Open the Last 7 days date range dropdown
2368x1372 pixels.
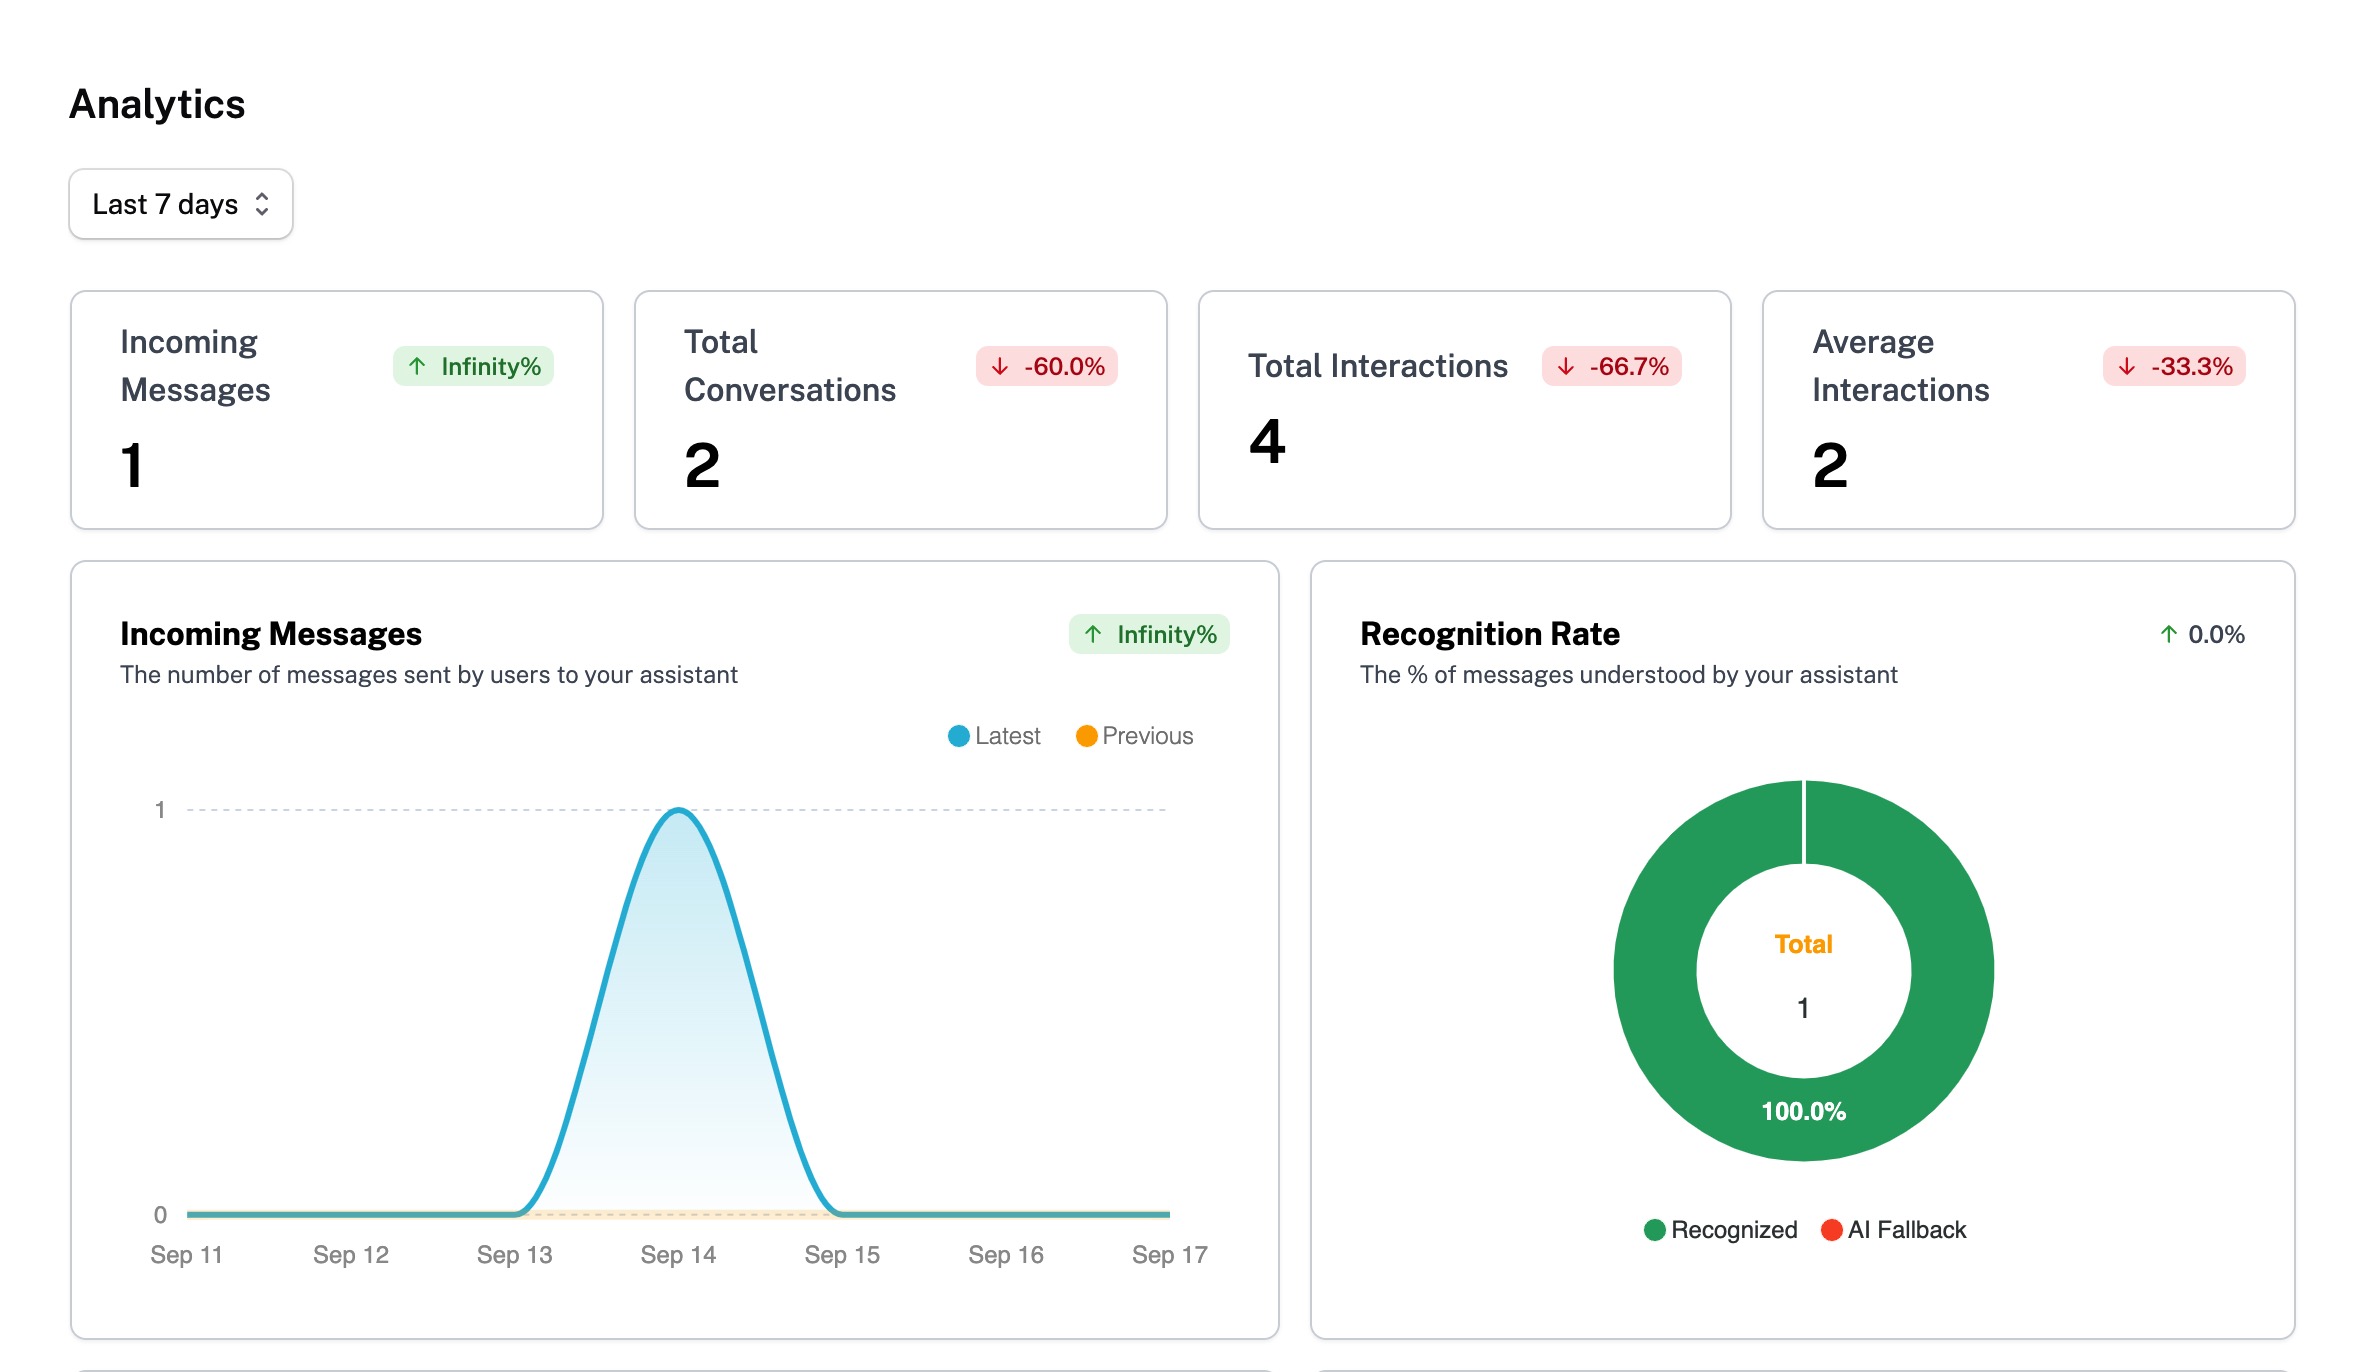[x=181, y=204]
